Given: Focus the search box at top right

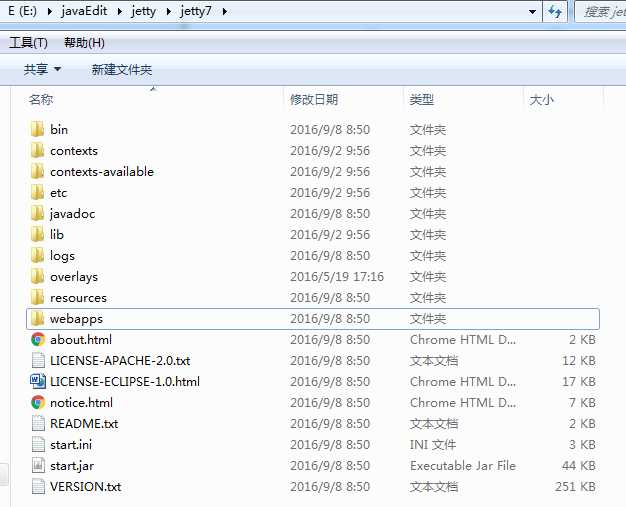Looking at the screenshot, I should pos(600,12).
